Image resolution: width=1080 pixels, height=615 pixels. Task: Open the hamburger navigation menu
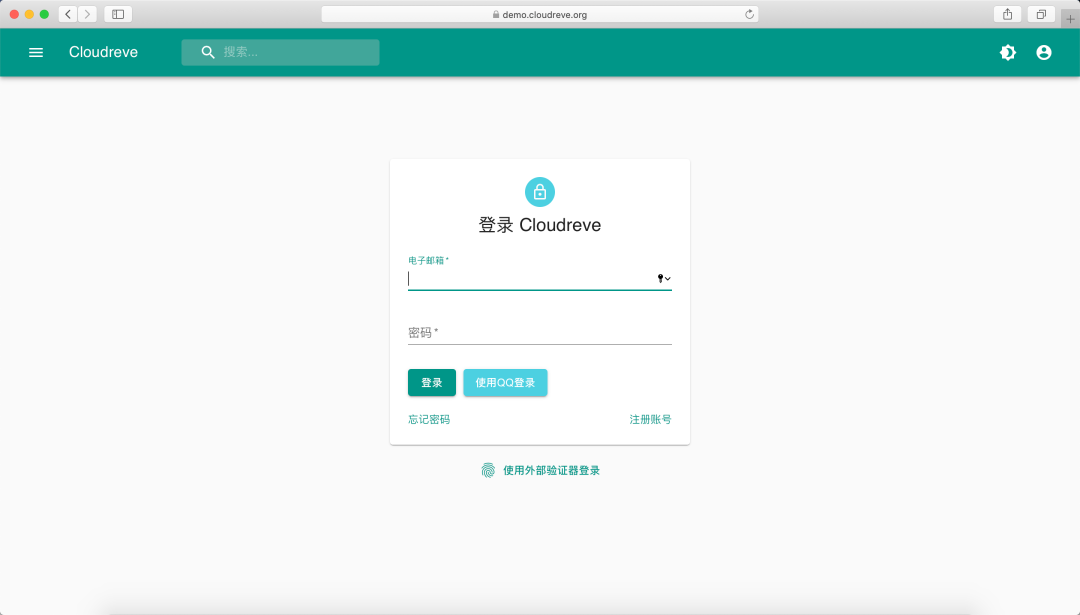[x=36, y=52]
